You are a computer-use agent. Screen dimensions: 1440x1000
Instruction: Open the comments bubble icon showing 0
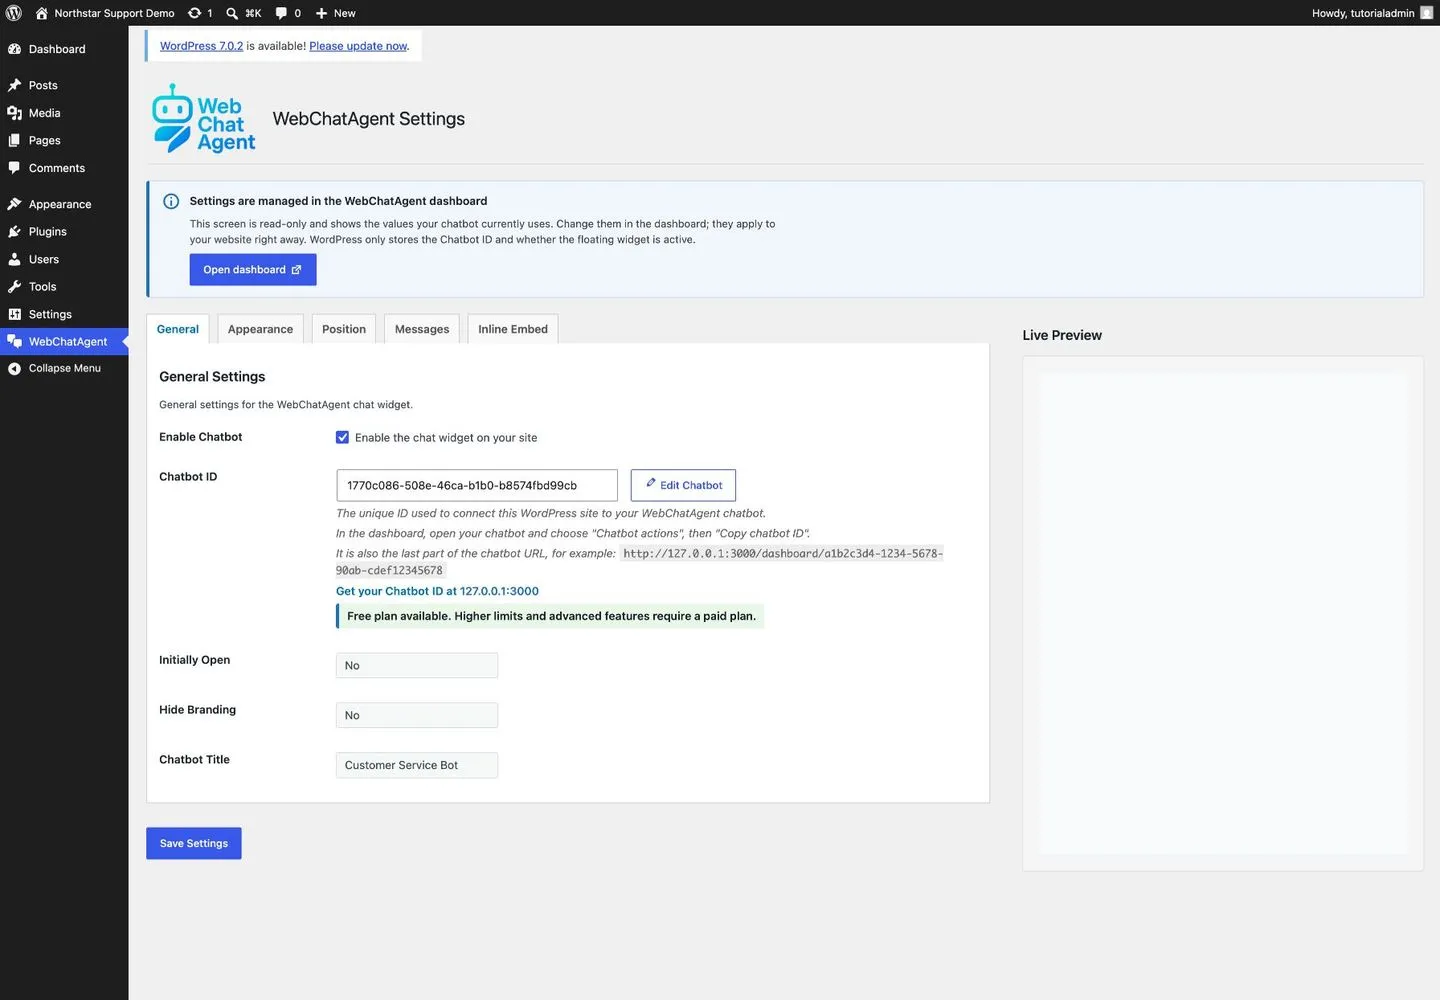click(x=281, y=13)
